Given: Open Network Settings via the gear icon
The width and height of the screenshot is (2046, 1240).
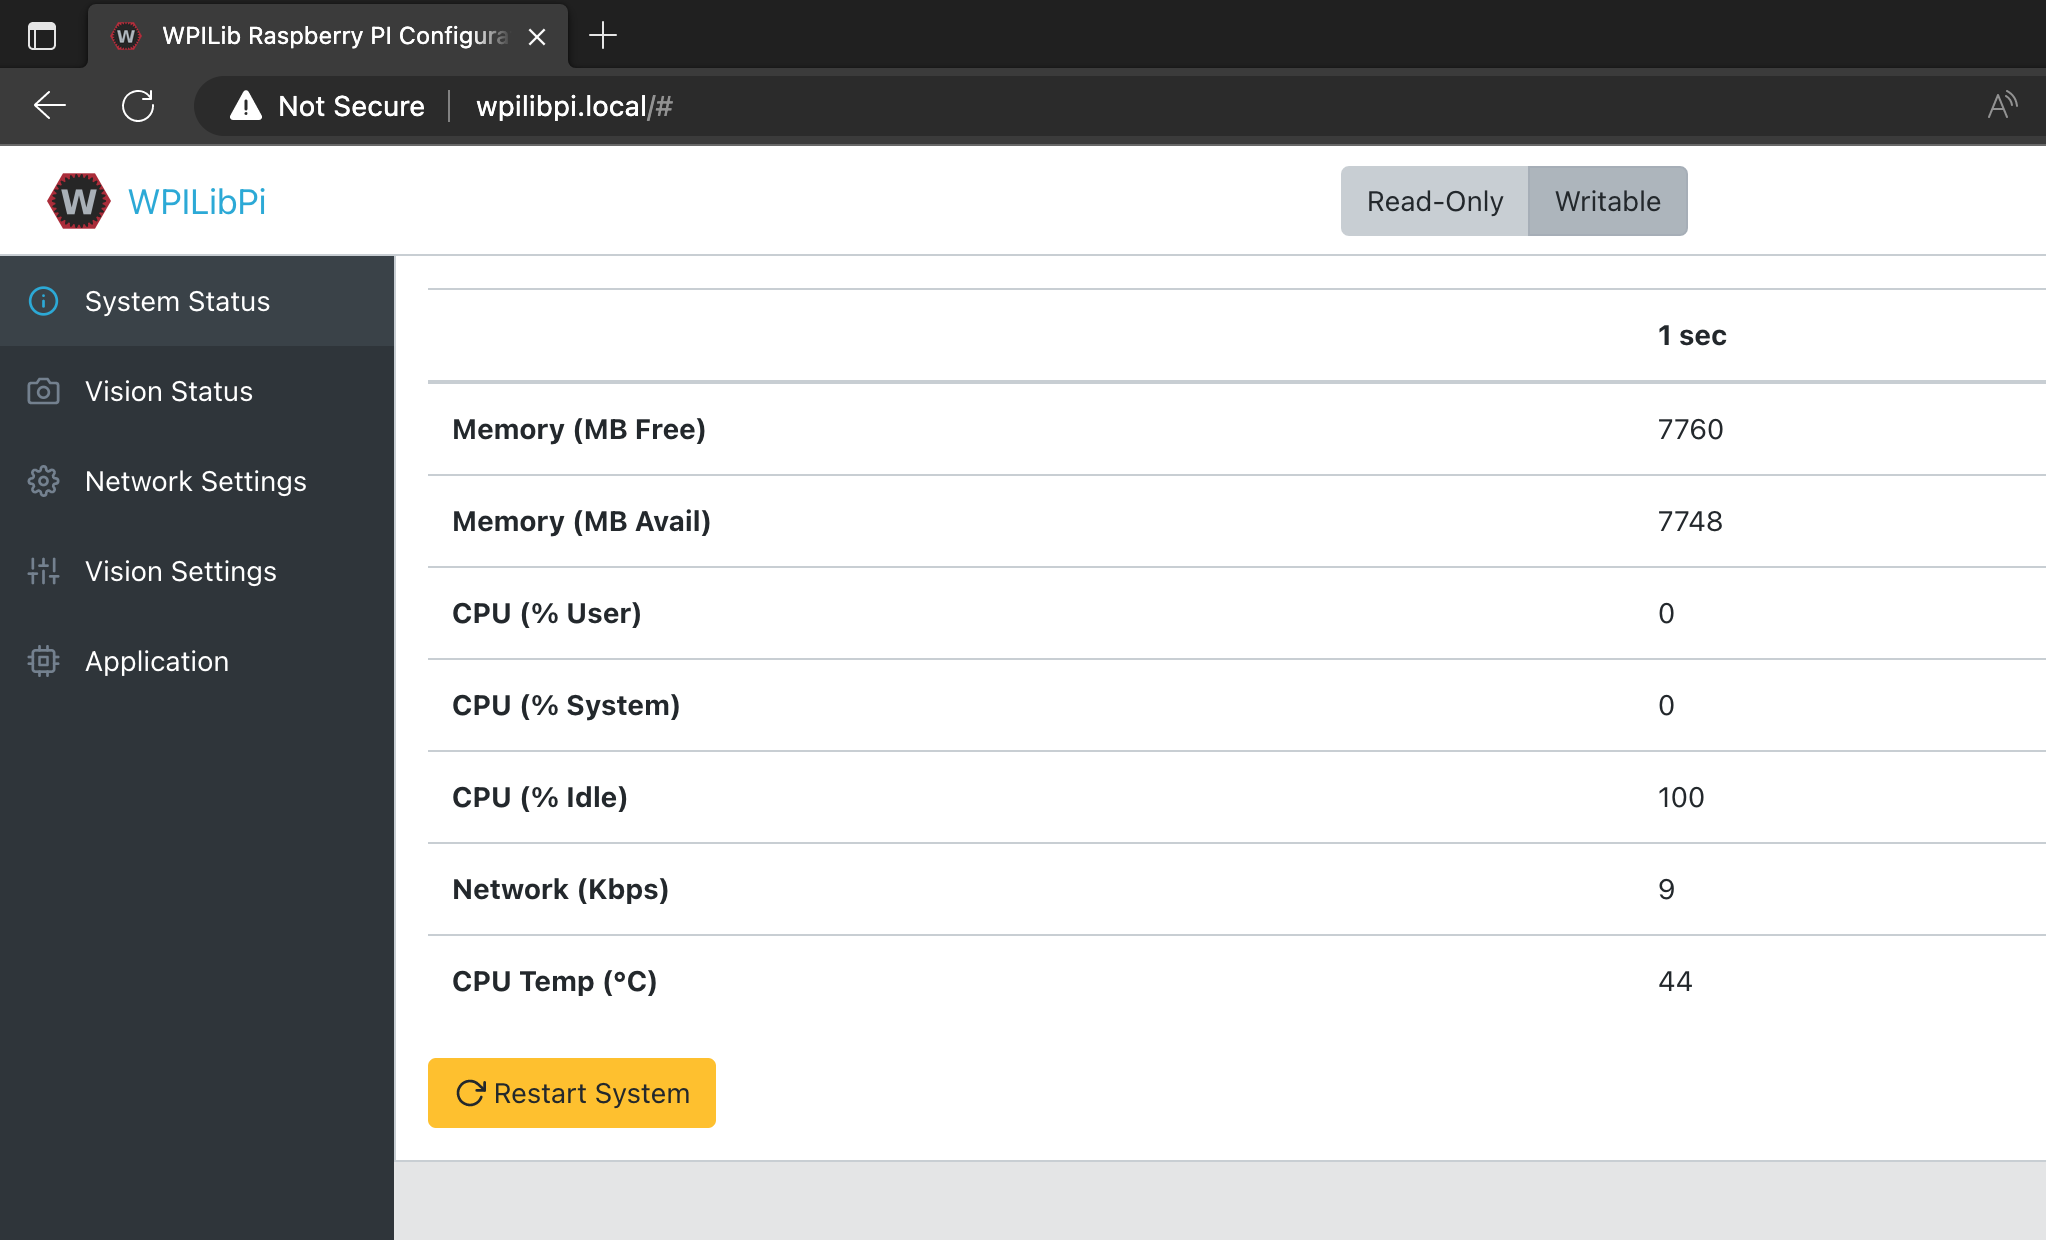Looking at the screenshot, I should pyautogui.click(x=42, y=481).
